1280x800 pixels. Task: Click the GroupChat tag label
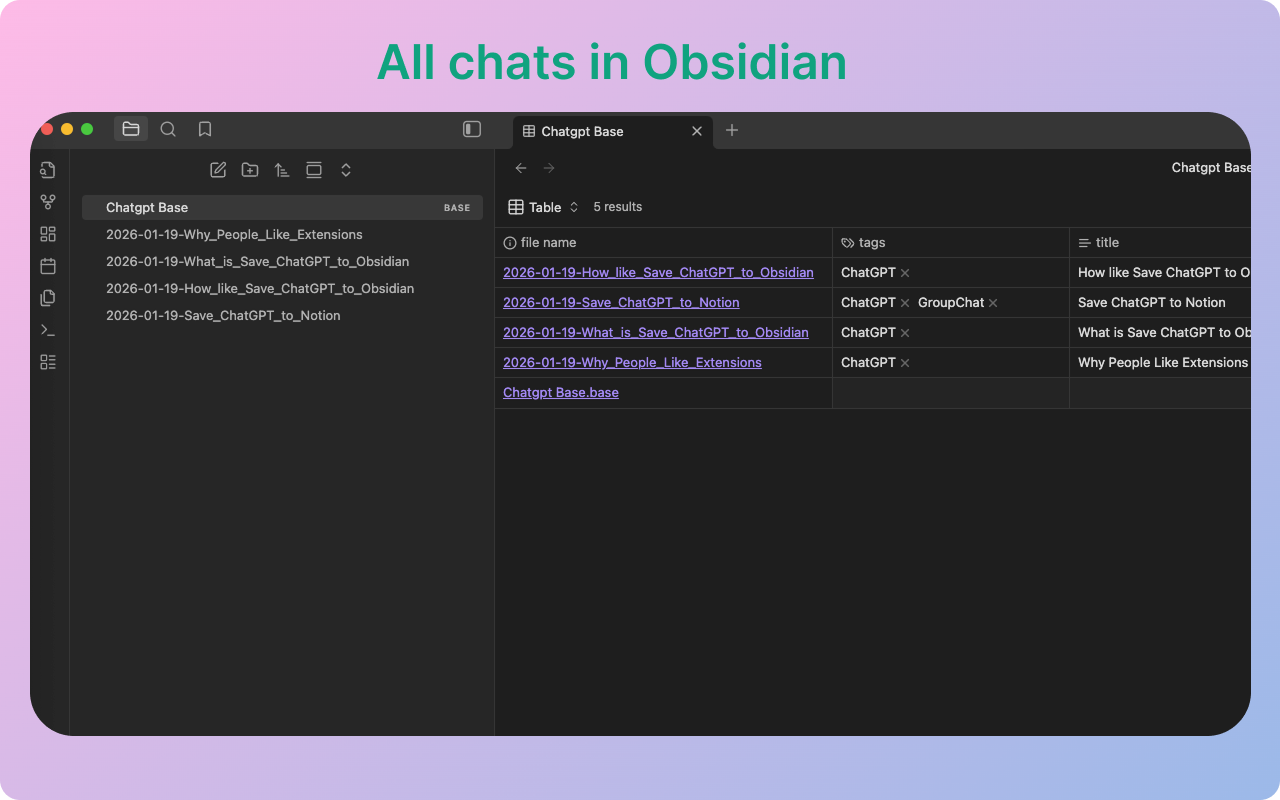[x=951, y=303]
